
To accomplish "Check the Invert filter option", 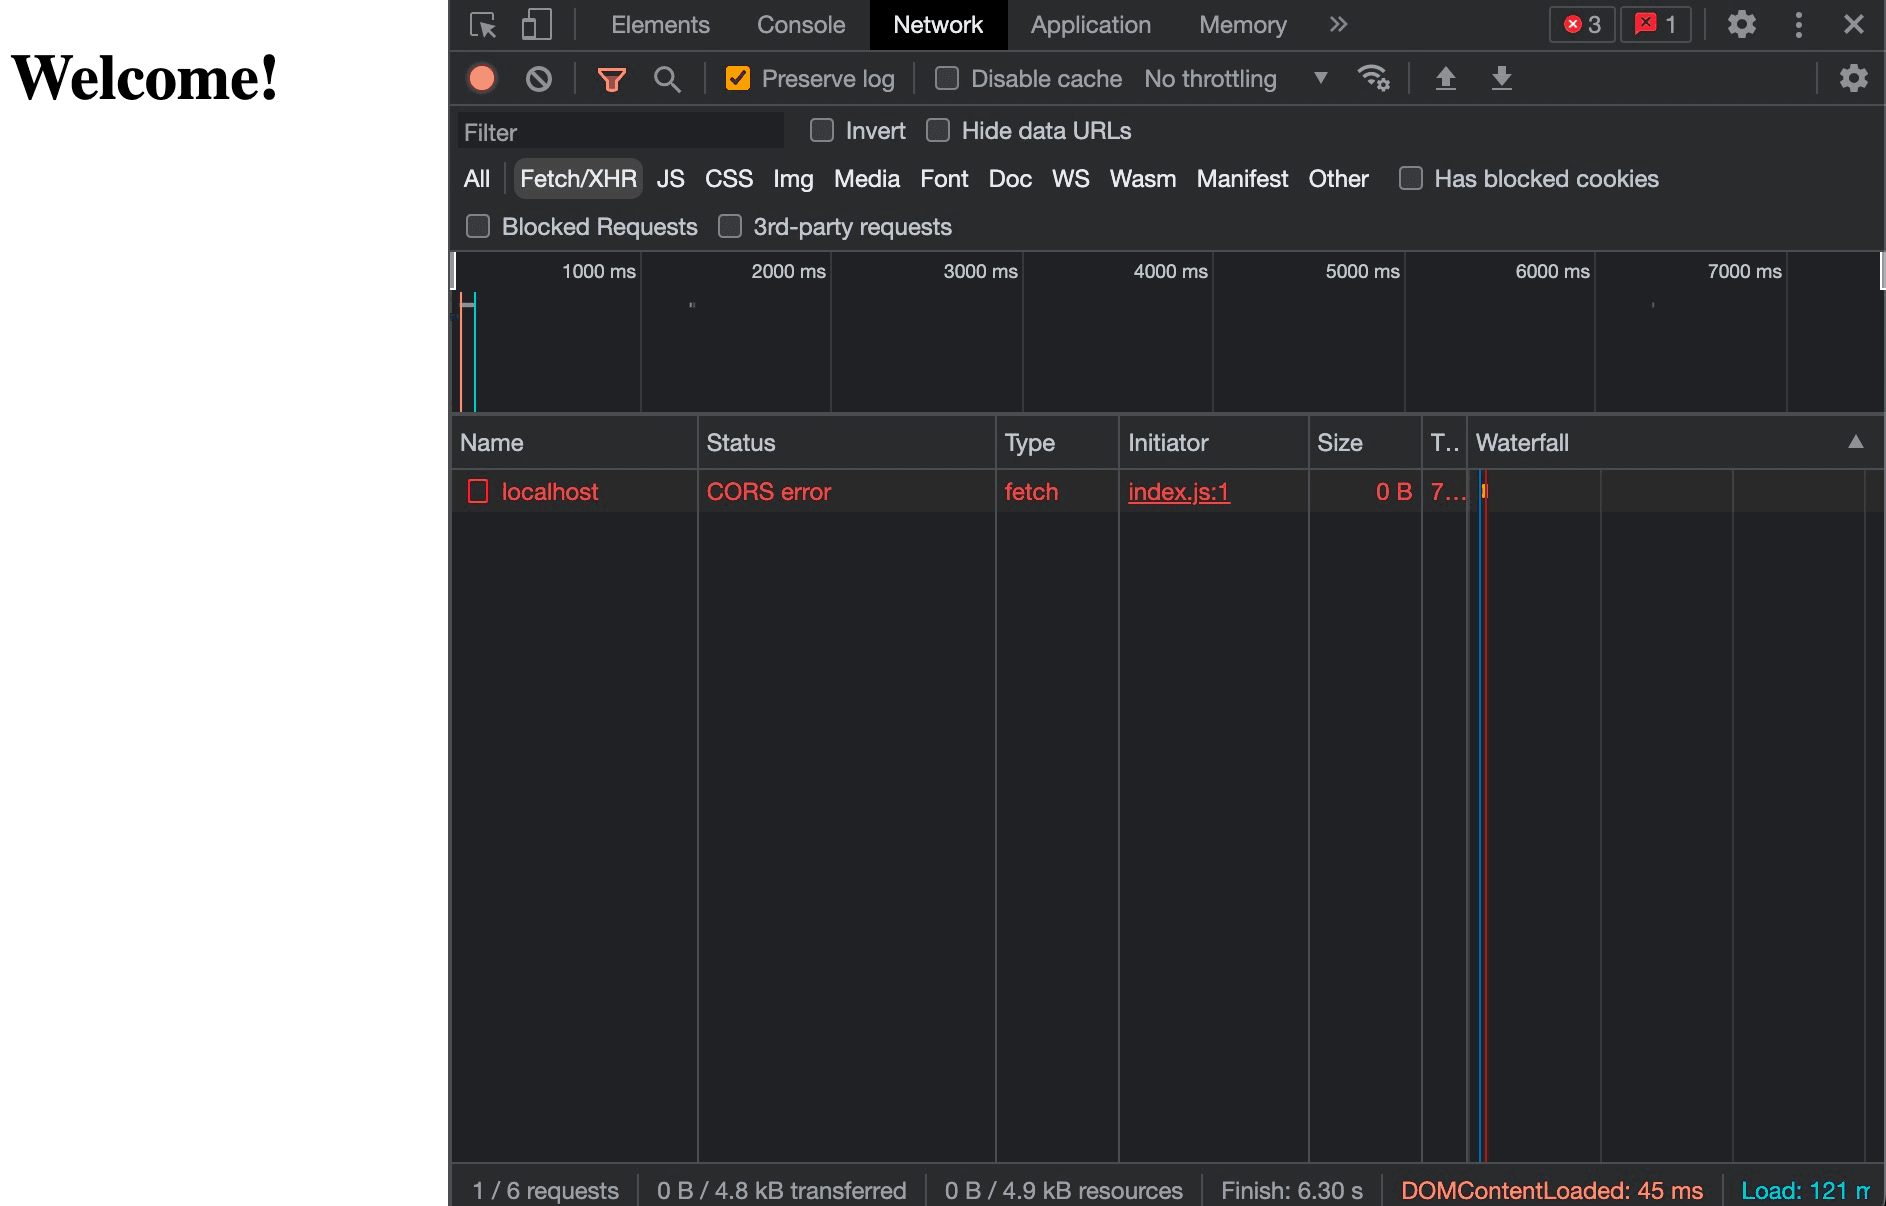I will tap(822, 130).
